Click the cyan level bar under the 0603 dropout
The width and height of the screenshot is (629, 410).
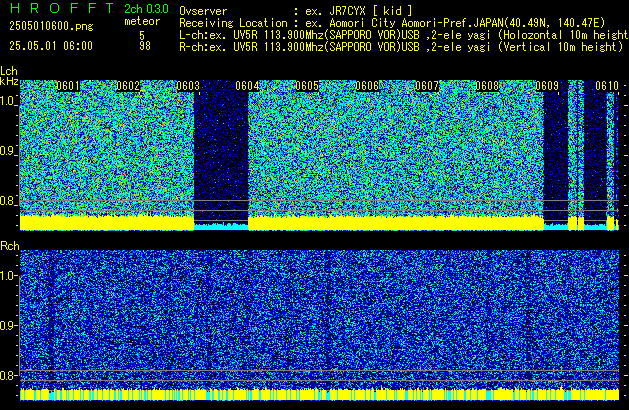pos(221,227)
